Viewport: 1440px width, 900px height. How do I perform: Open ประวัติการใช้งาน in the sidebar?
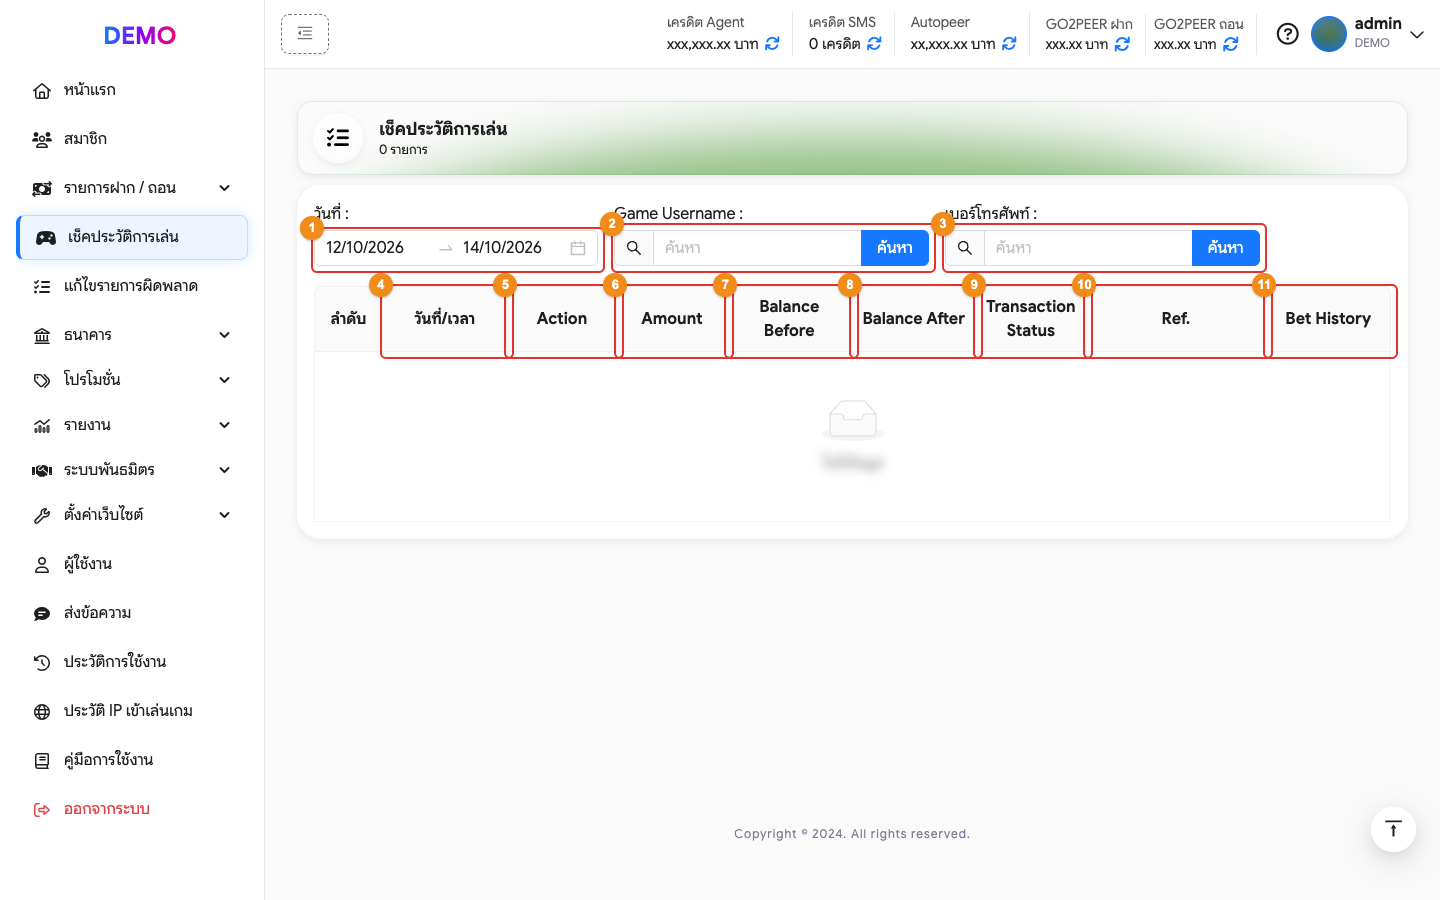[132, 662]
